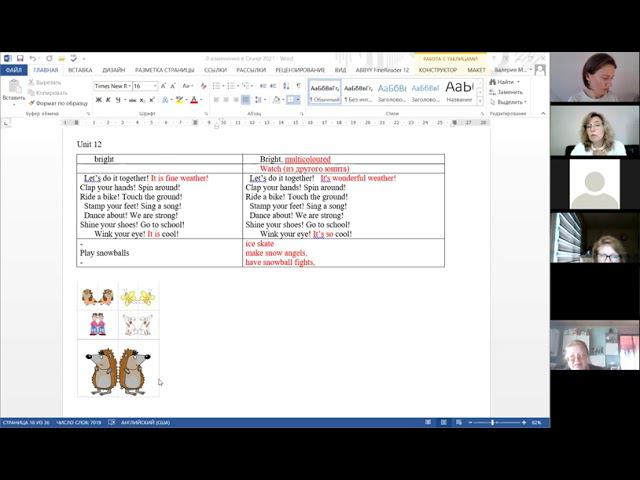Toggle Superscript (x²) formatting
Image resolution: width=640 pixels, height=480 pixels.
(152, 100)
